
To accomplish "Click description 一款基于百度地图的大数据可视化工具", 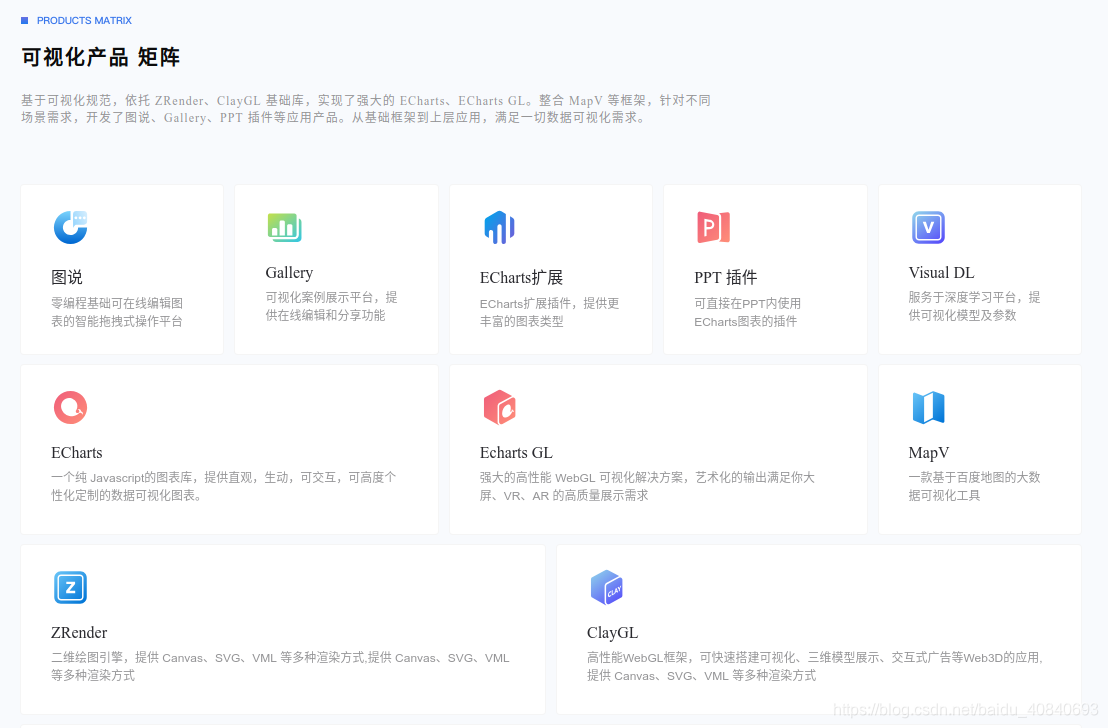I will [x=974, y=486].
